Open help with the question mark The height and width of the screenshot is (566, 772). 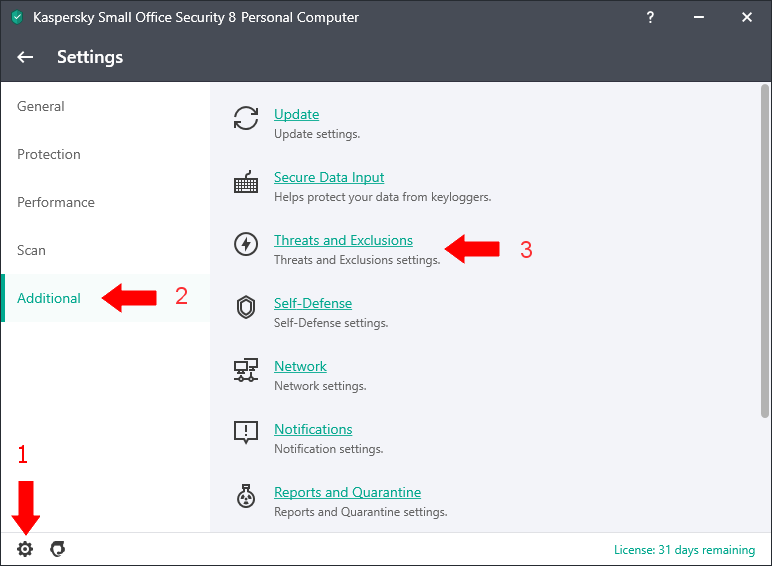coord(650,17)
